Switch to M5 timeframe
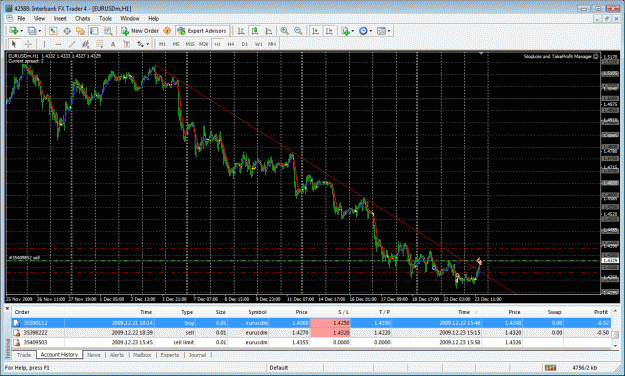Viewport: 625px width, 376px height. pos(176,44)
